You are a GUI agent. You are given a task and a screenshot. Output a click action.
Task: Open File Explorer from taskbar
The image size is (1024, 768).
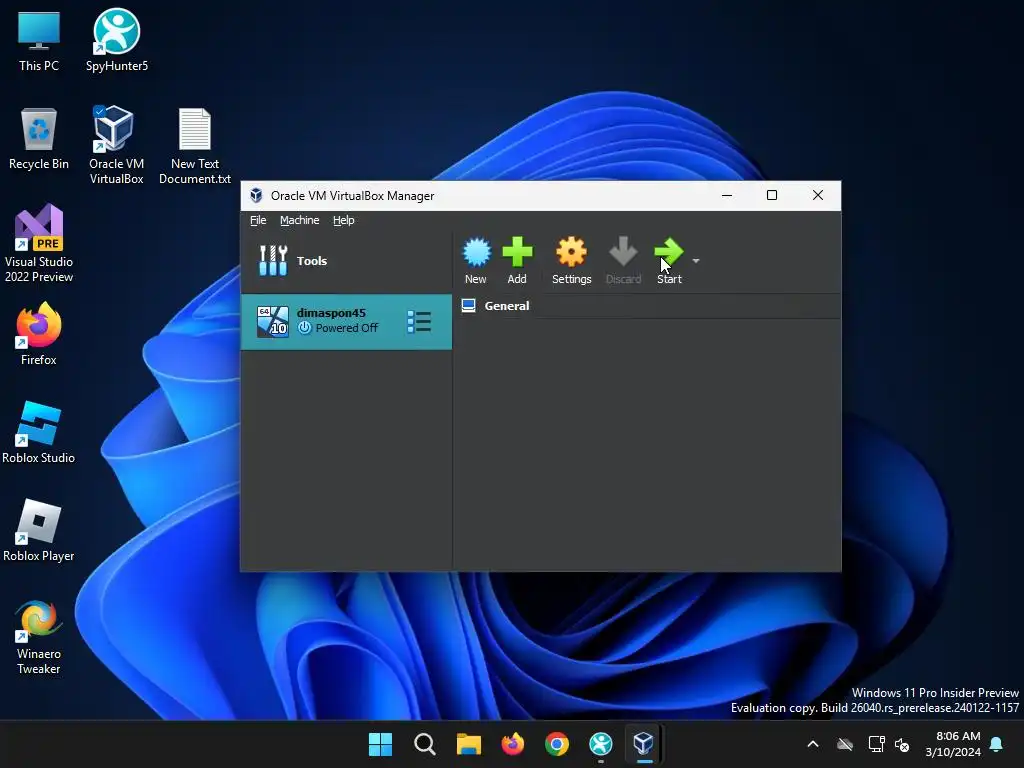(468, 744)
